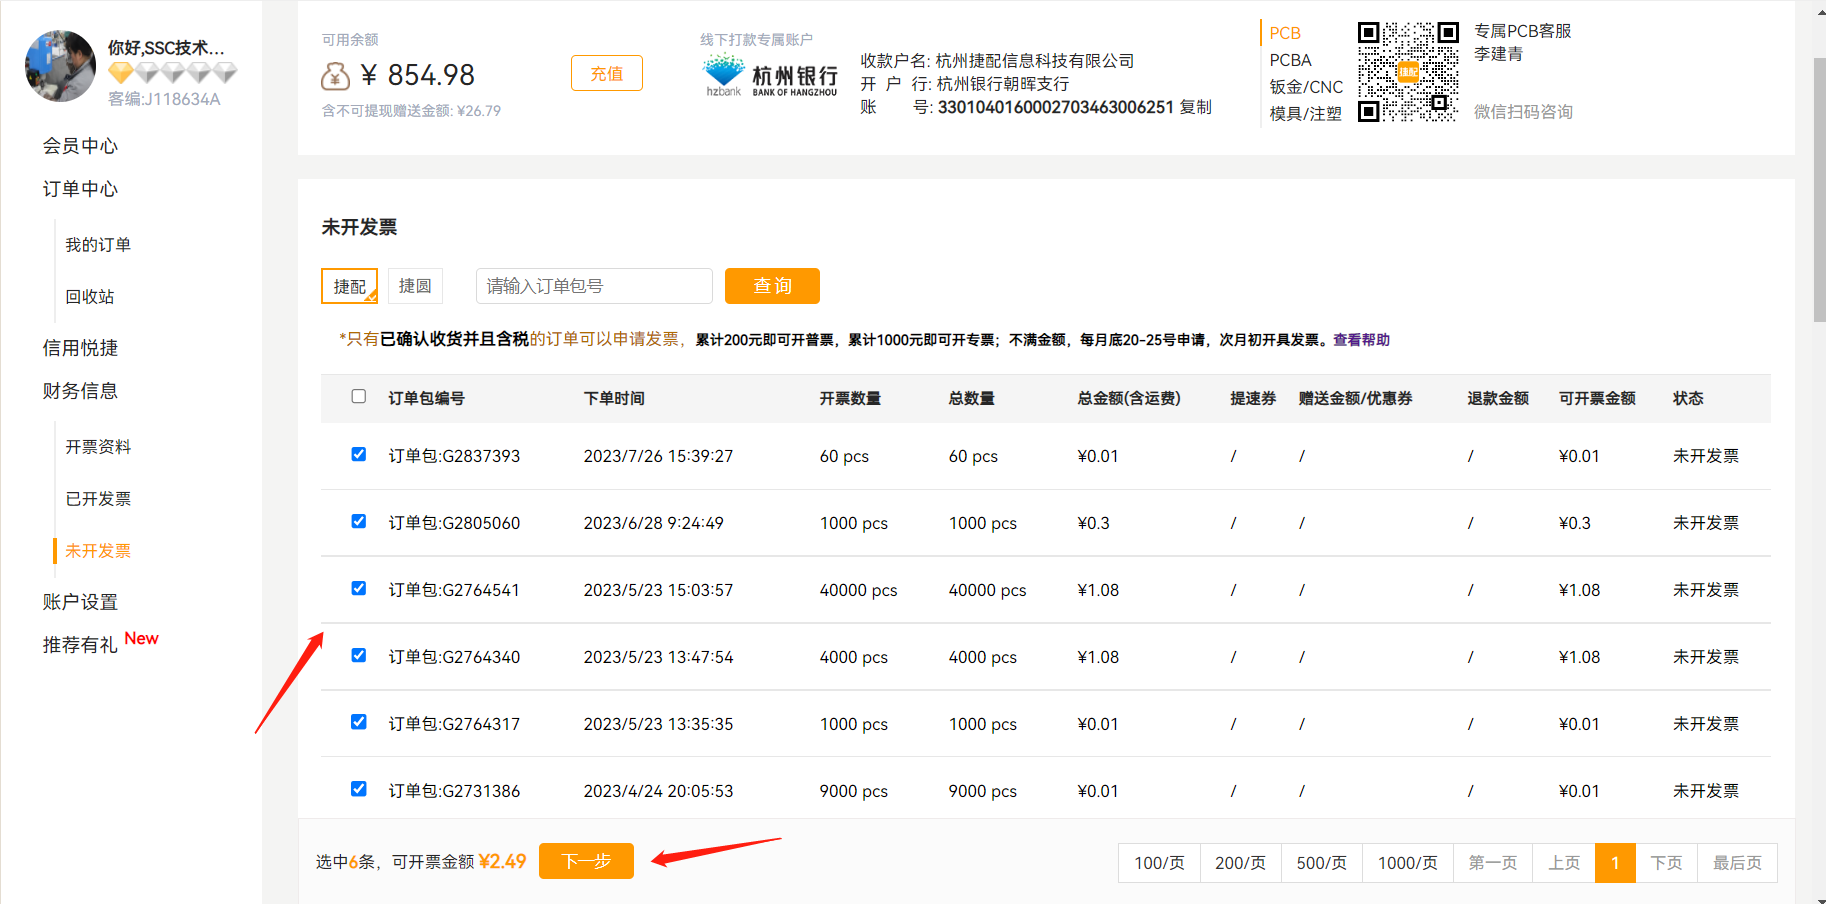Set page size to 200/页
Viewport: 1826px width, 904px height.
click(1240, 863)
